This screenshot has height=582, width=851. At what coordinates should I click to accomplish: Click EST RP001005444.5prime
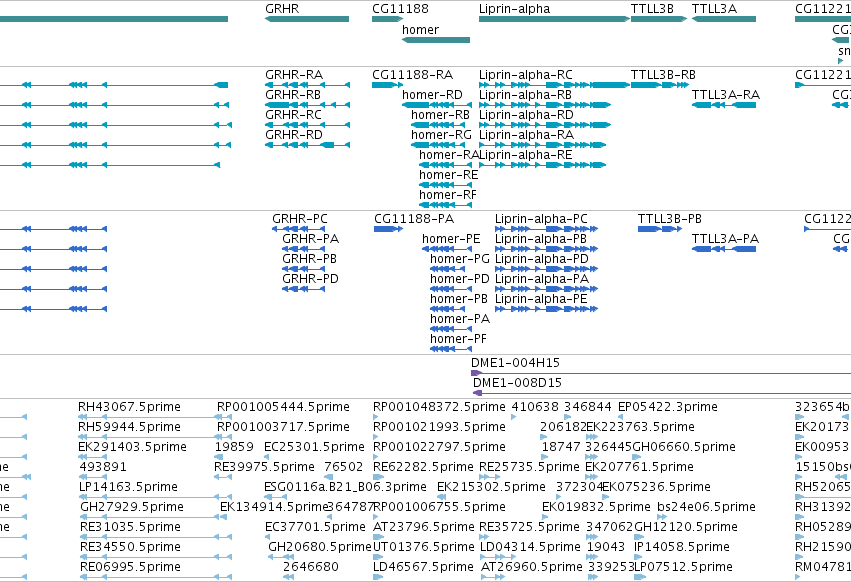tap(283, 407)
